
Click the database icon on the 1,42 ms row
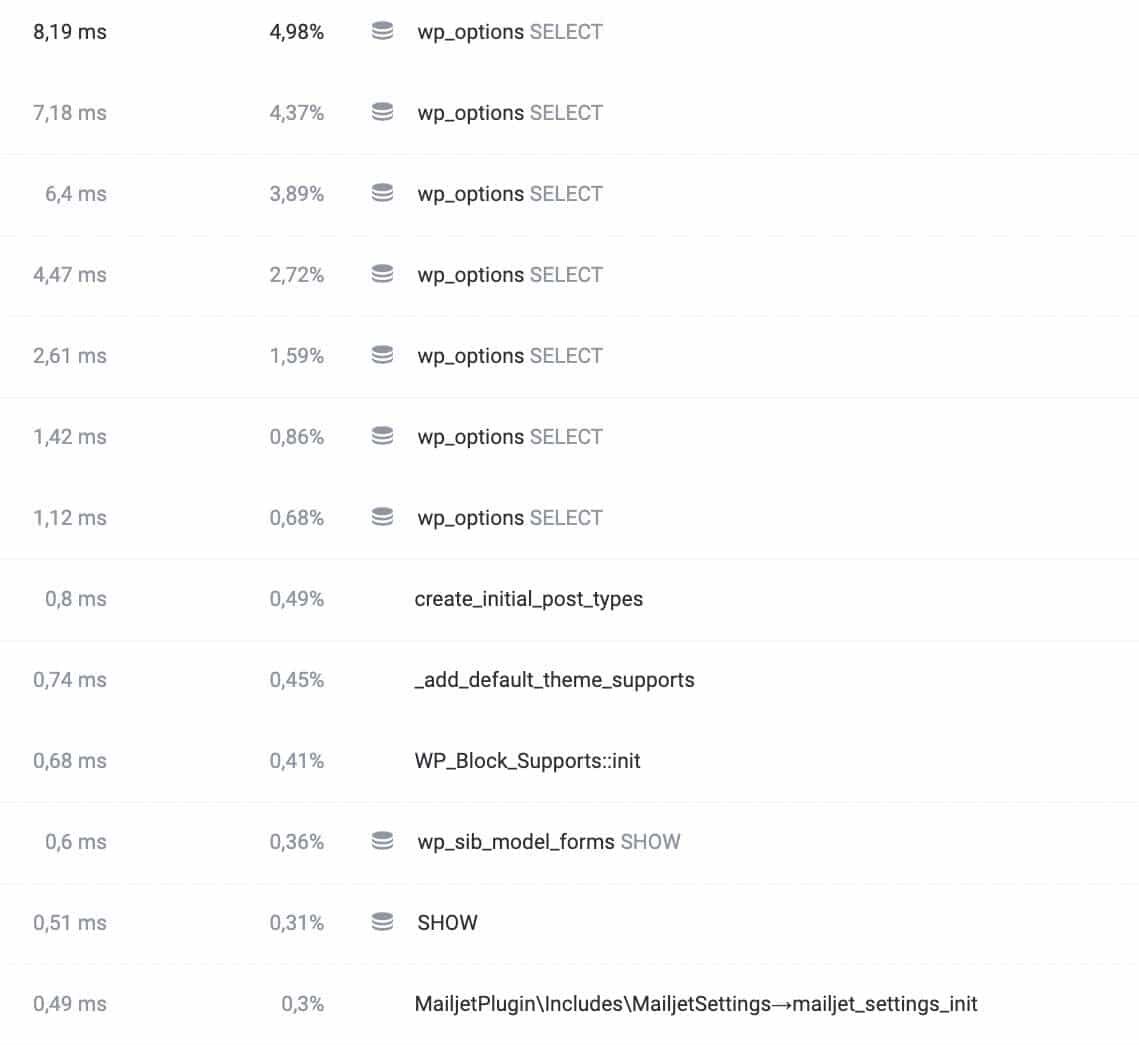pyautogui.click(x=383, y=436)
